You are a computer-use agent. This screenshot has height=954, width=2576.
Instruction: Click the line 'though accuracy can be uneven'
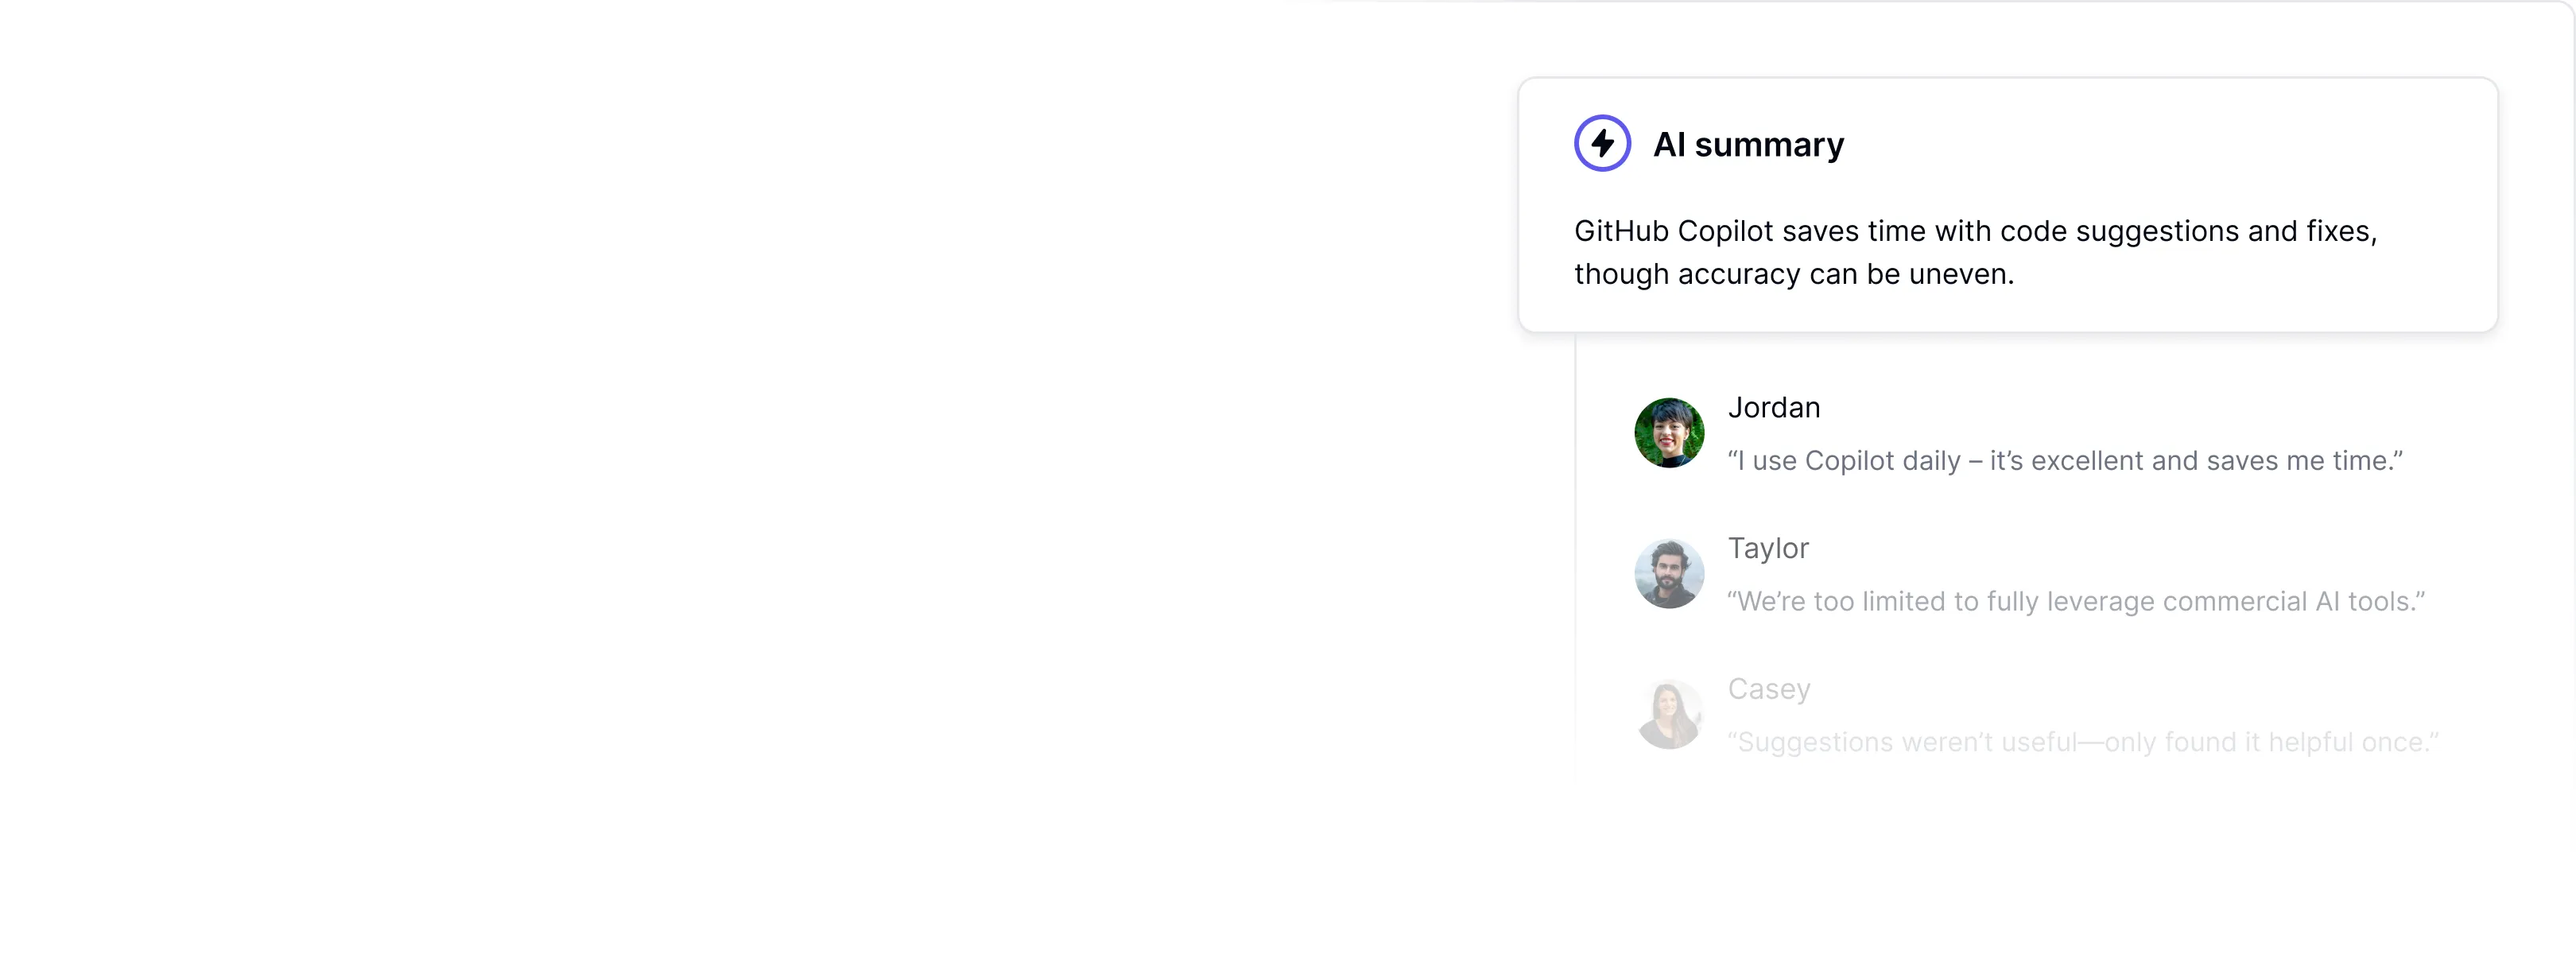(x=1794, y=274)
